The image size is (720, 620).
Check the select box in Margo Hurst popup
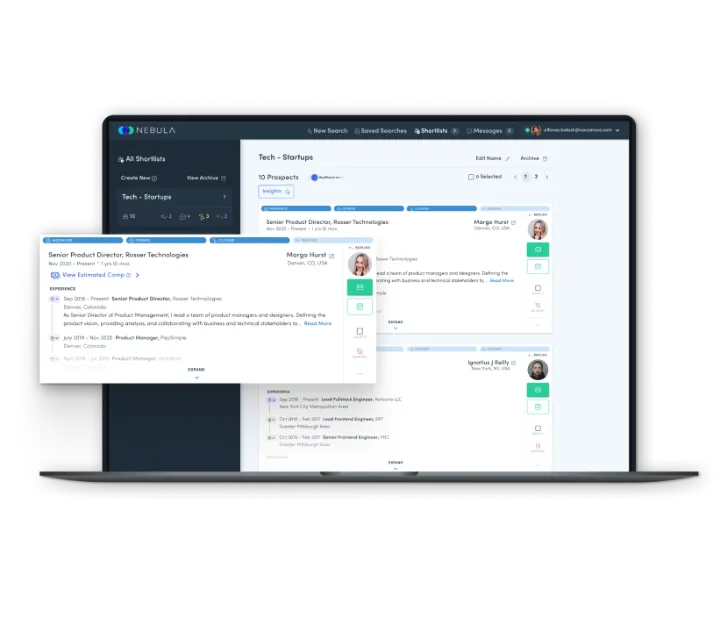tap(360, 331)
